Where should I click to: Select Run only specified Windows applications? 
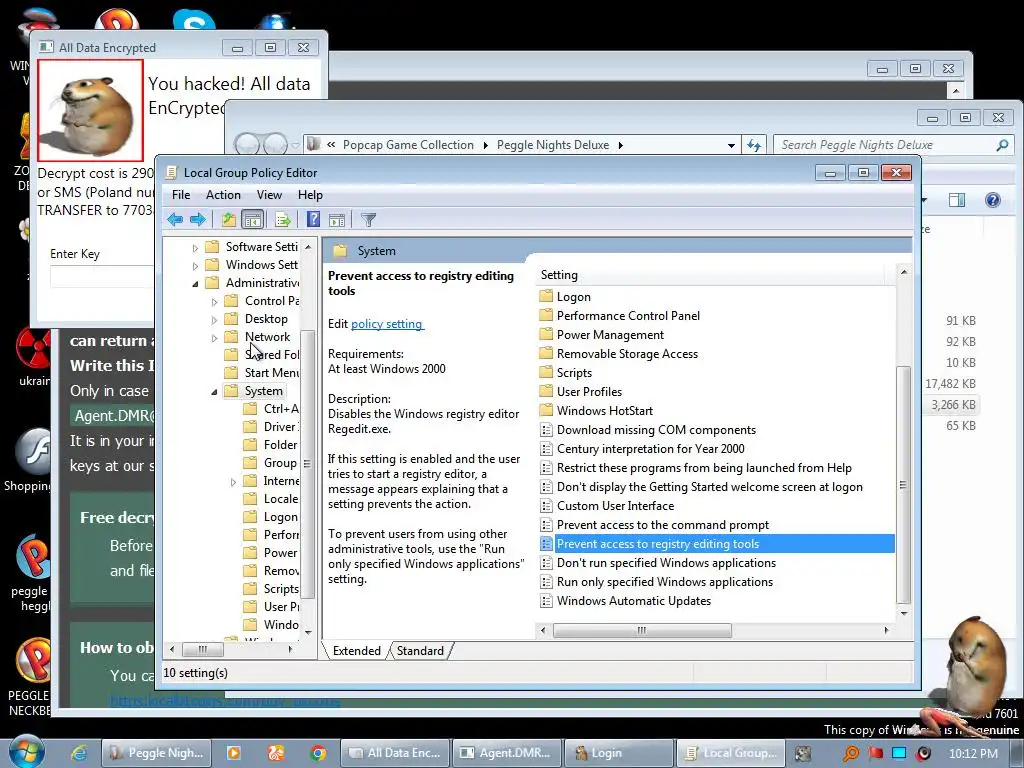coord(657,582)
